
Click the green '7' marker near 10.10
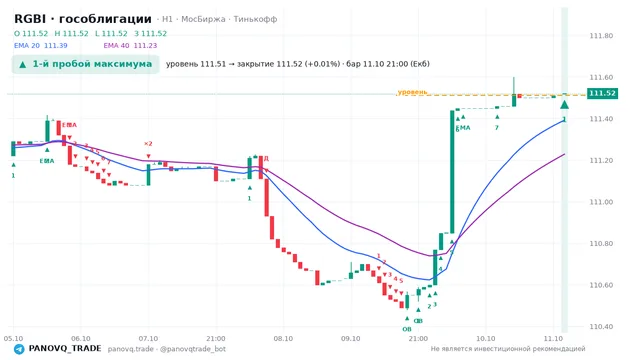pyautogui.click(x=497, y=128)
